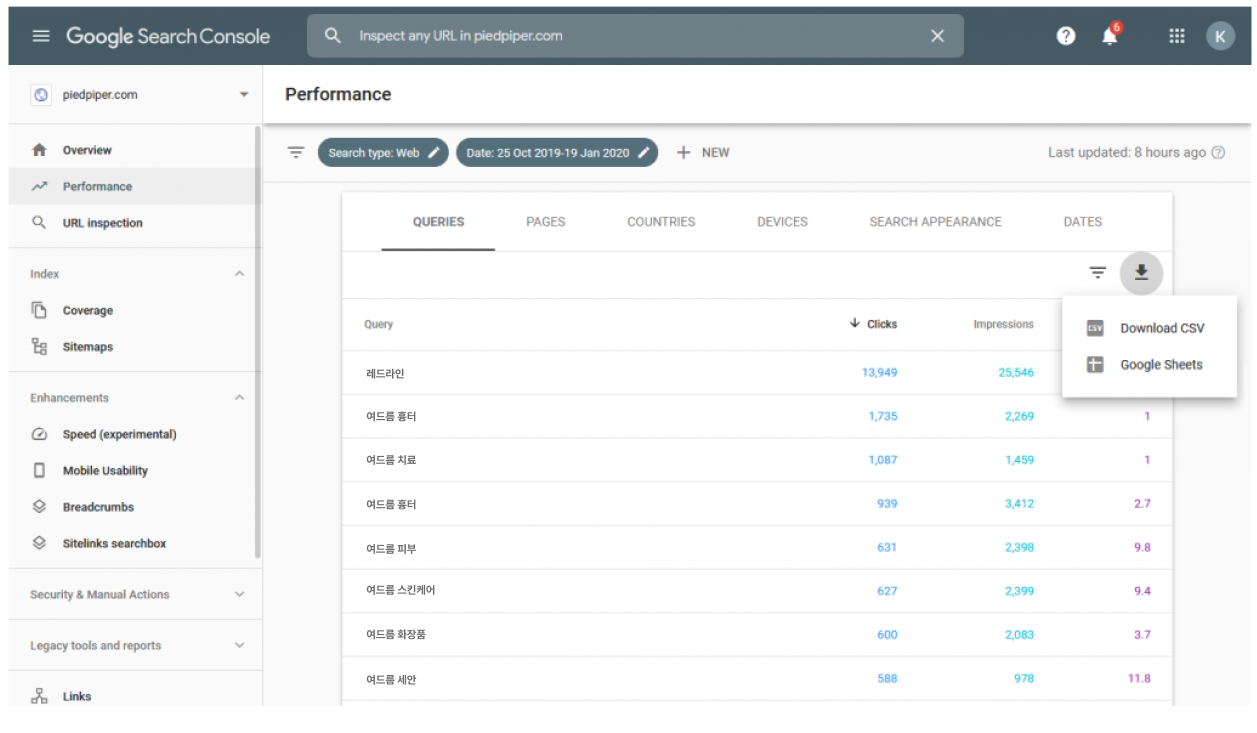
Task: Click the Date: 25 Oct 2019-19 Jan 2020 chip
Action: [557, 153]
